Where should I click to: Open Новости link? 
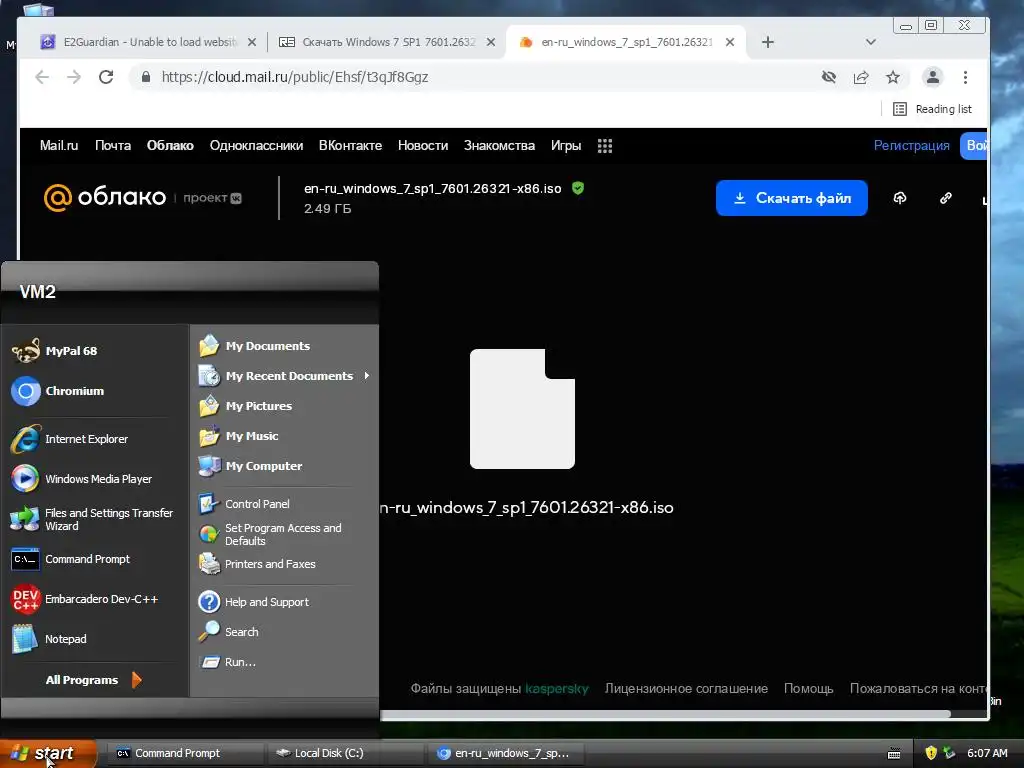click(423, 146)
